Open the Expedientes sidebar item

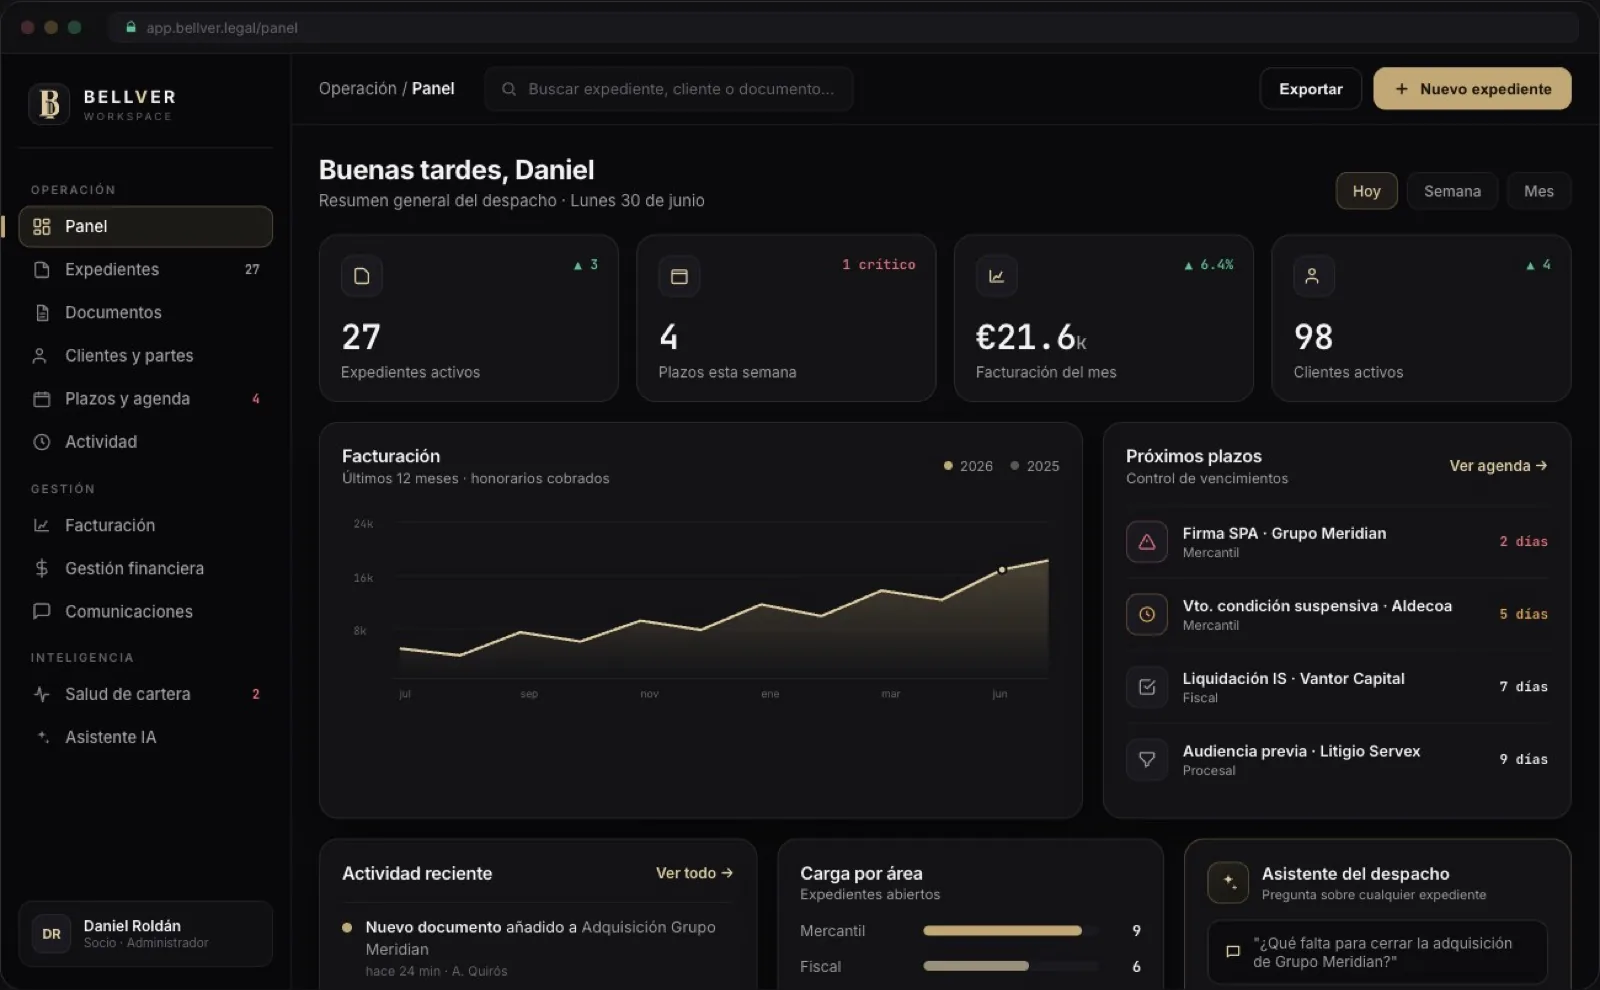click(146, 269)
